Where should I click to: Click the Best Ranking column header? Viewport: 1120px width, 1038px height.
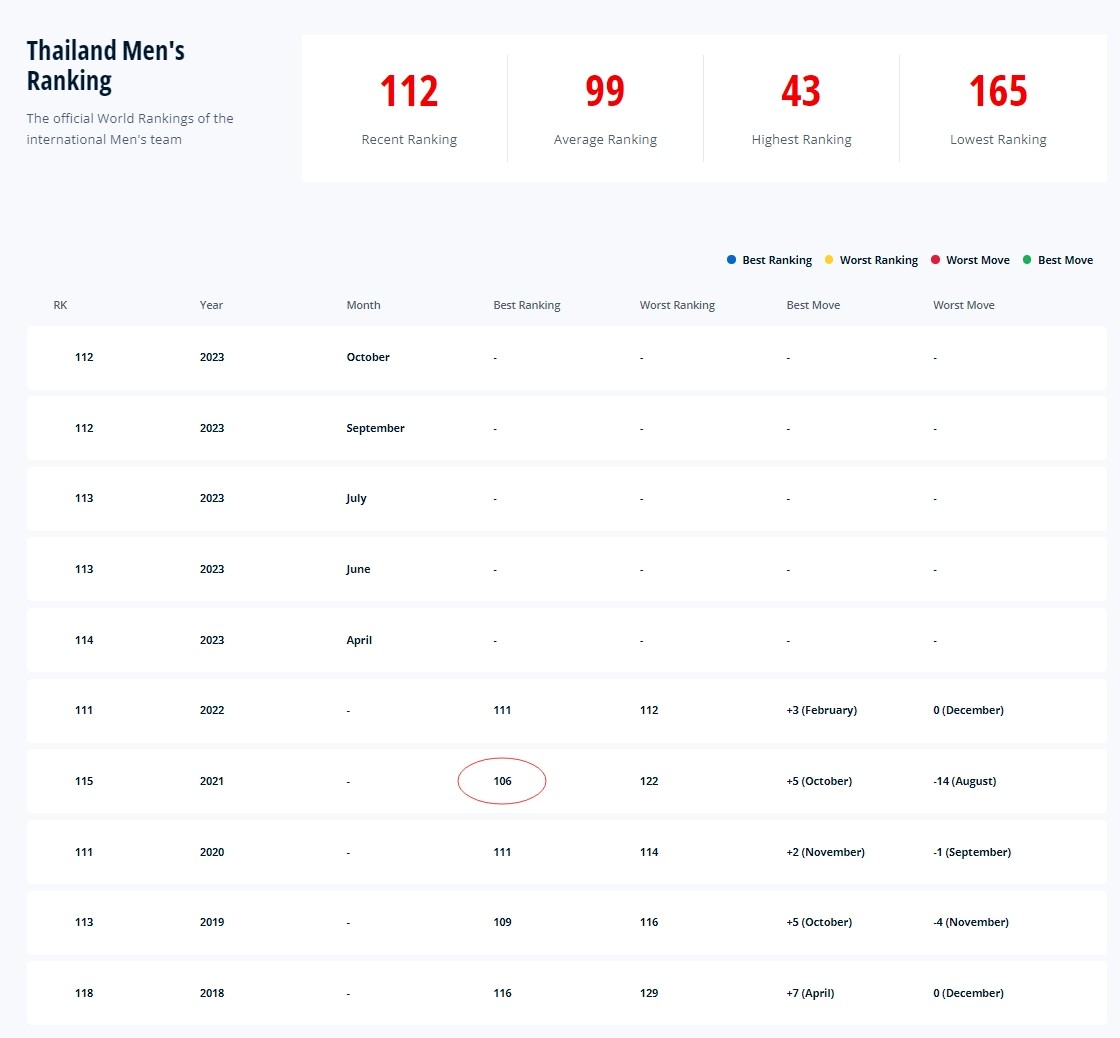click(x=526, y=305)
